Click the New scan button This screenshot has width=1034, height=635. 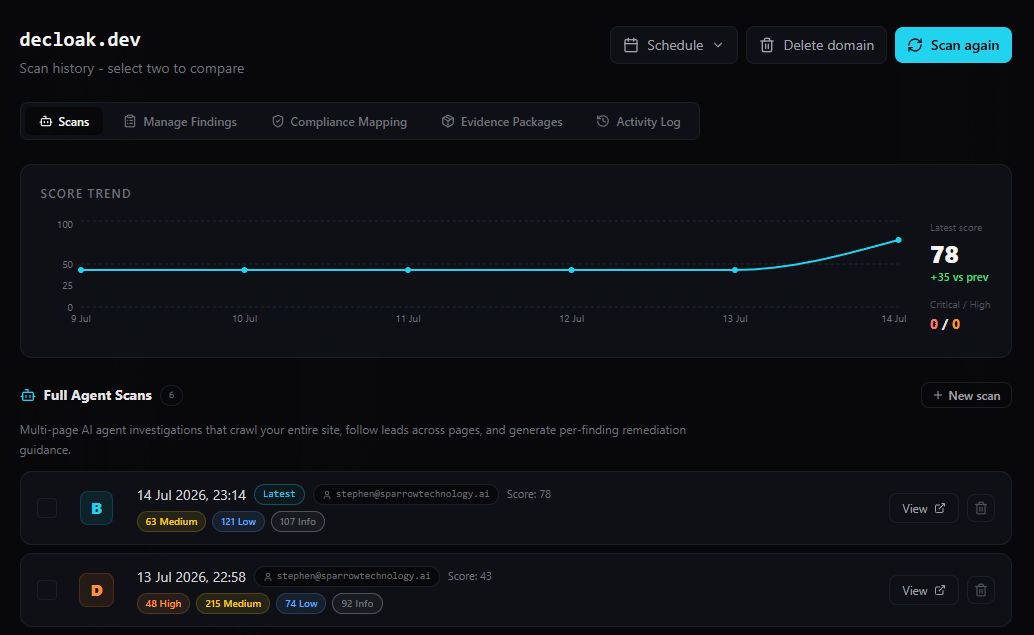966,395
